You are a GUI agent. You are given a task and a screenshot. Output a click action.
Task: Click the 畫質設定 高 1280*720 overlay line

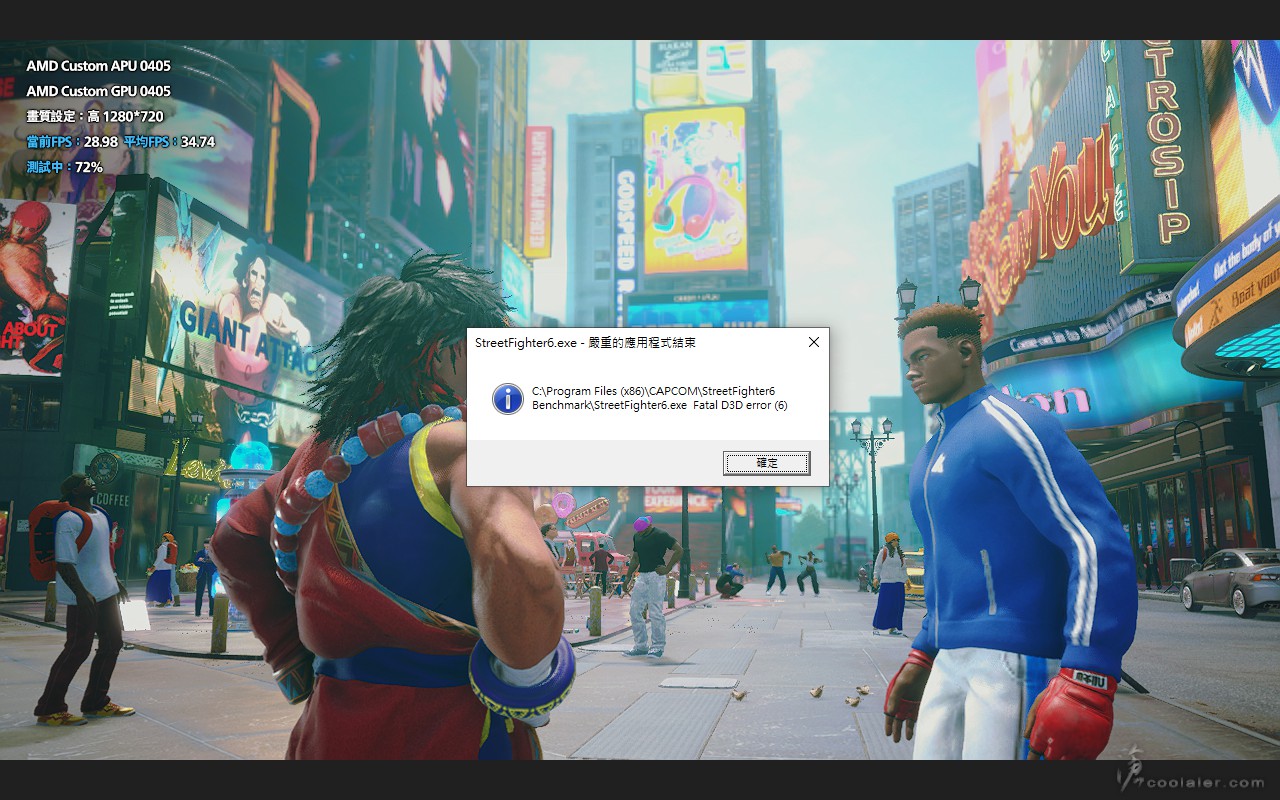[x=95, y=117]
